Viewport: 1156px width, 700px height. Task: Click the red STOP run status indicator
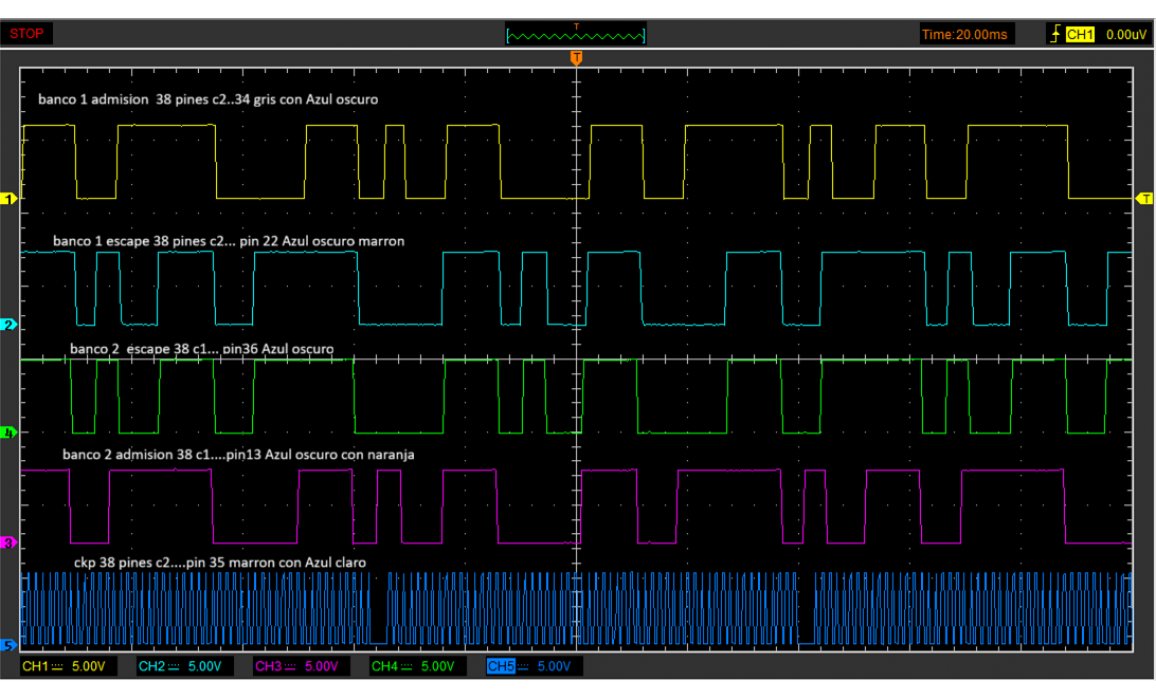point(27,34)
